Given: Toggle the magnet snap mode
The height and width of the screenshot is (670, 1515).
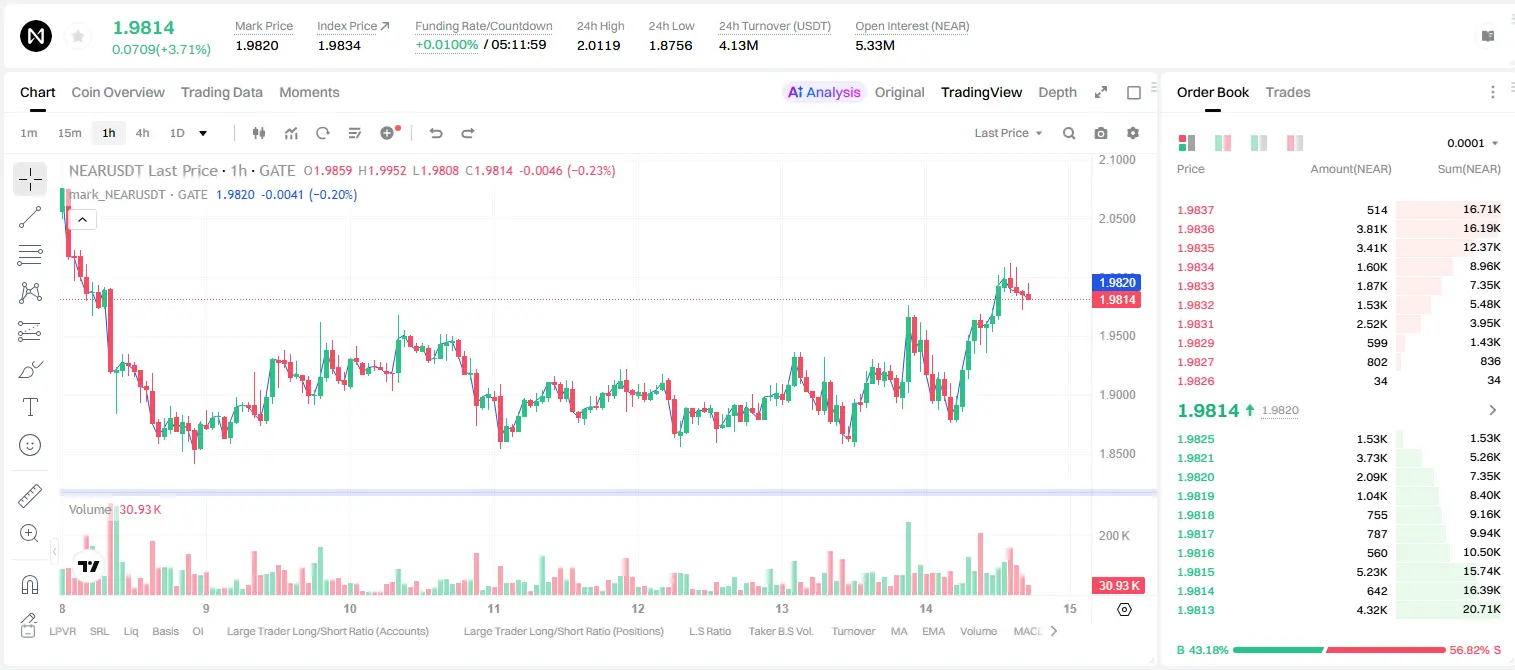Looking at the screenshot, I should pyautogui.click(x=30, y=585).
